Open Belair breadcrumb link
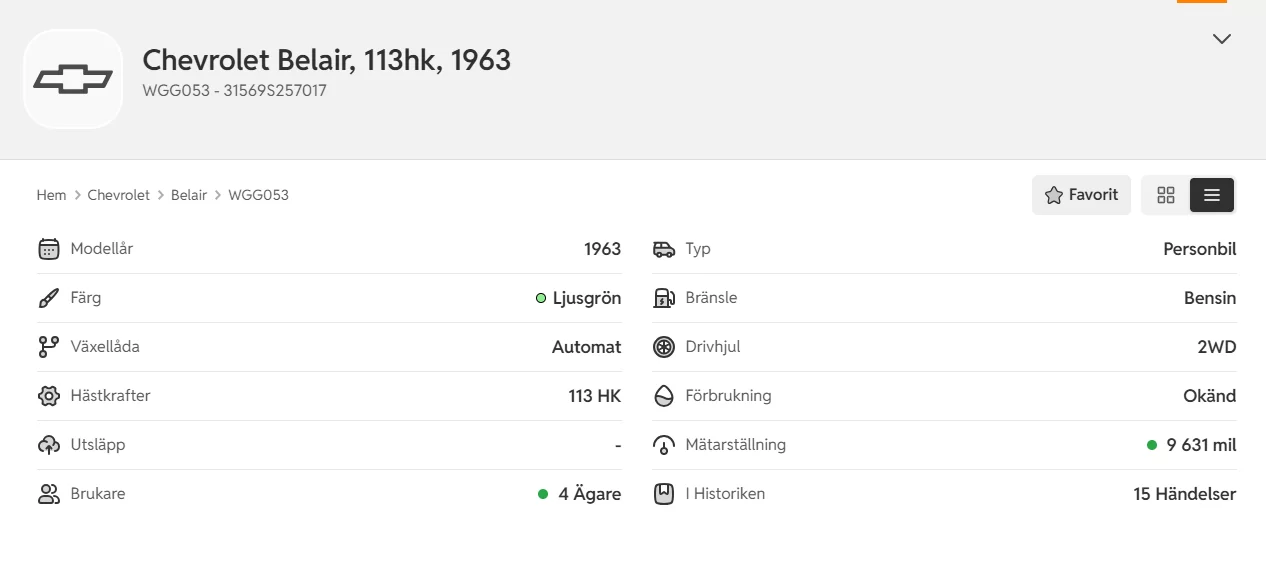This screenshot has width=1266, height=562. tap(189, 195)
